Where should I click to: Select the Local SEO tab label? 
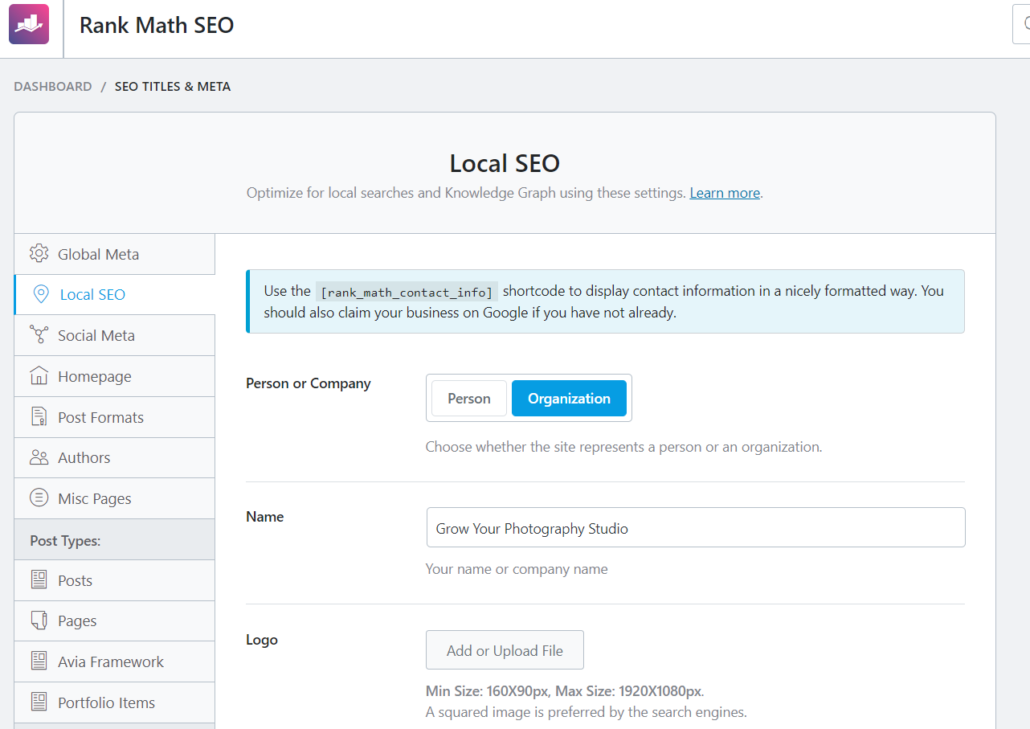[x=93, y=295]
